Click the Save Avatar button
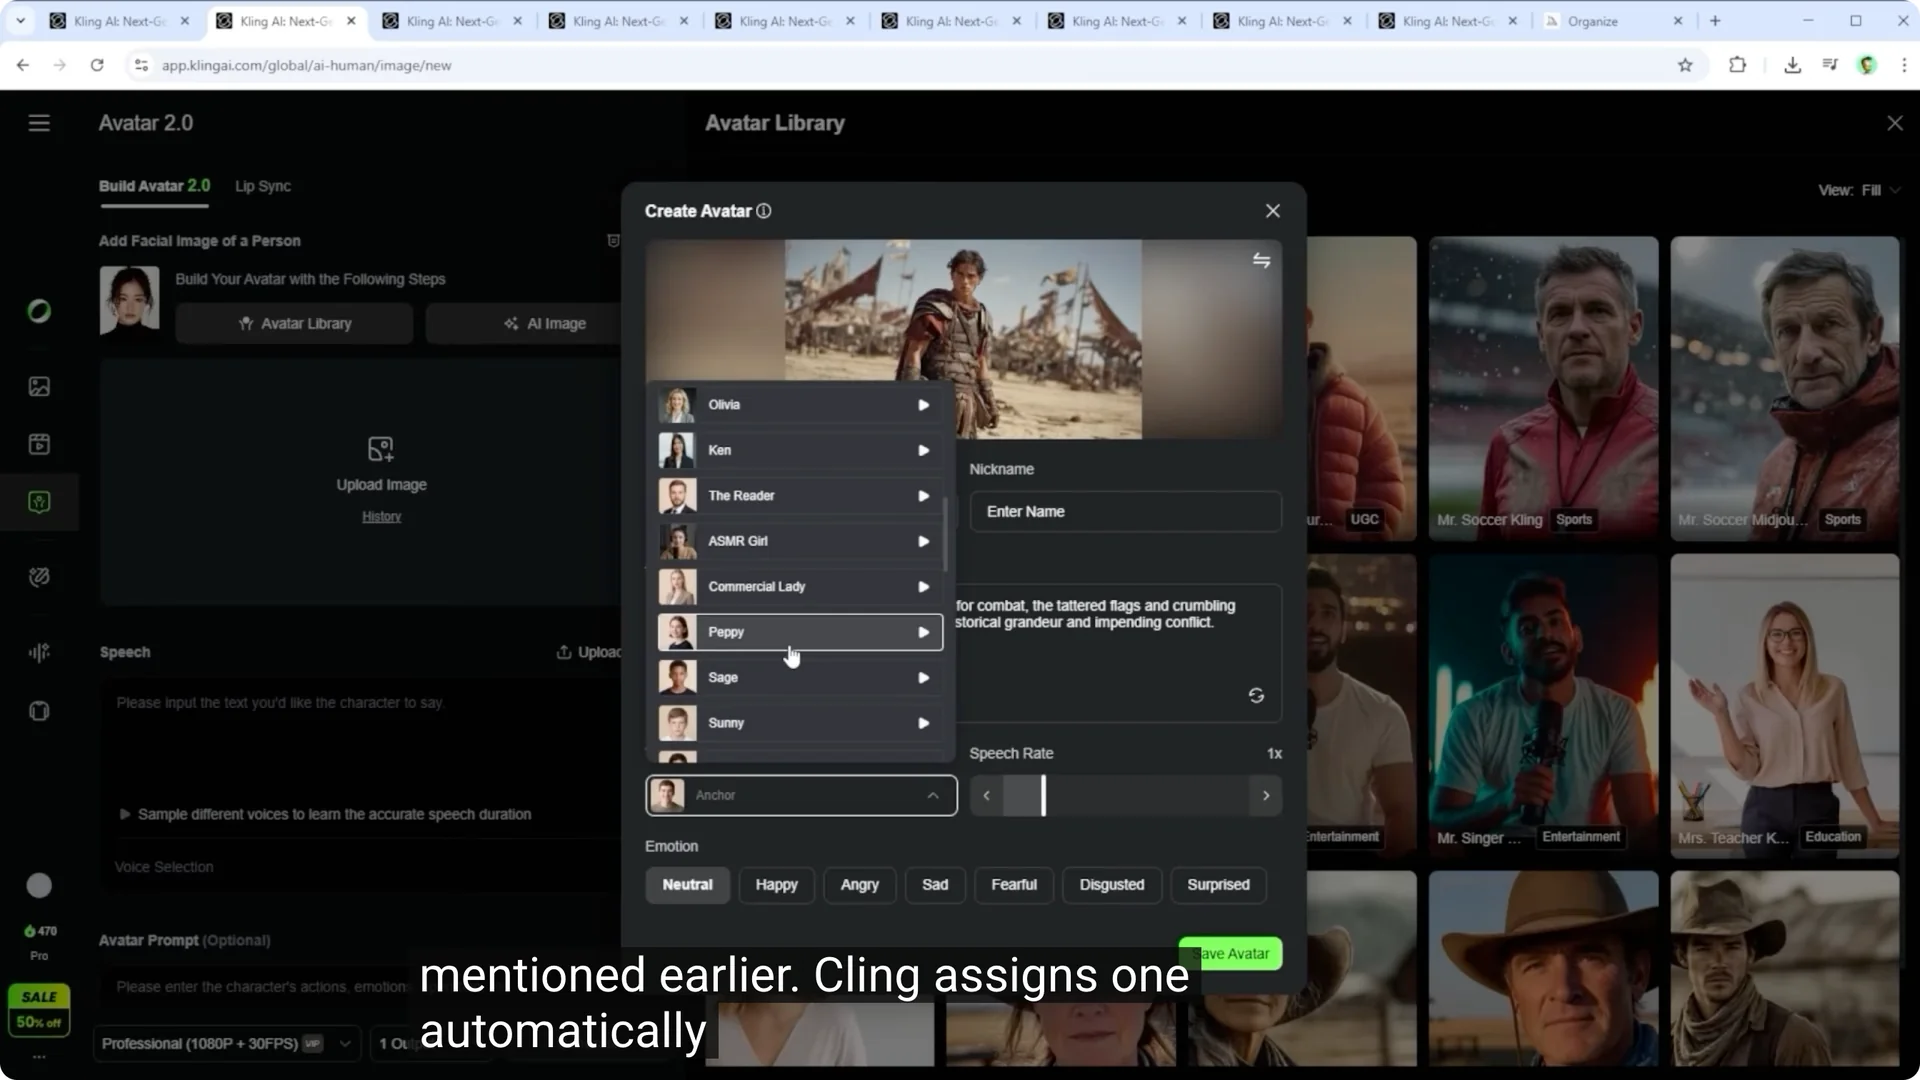 (x=1230, y=954)
